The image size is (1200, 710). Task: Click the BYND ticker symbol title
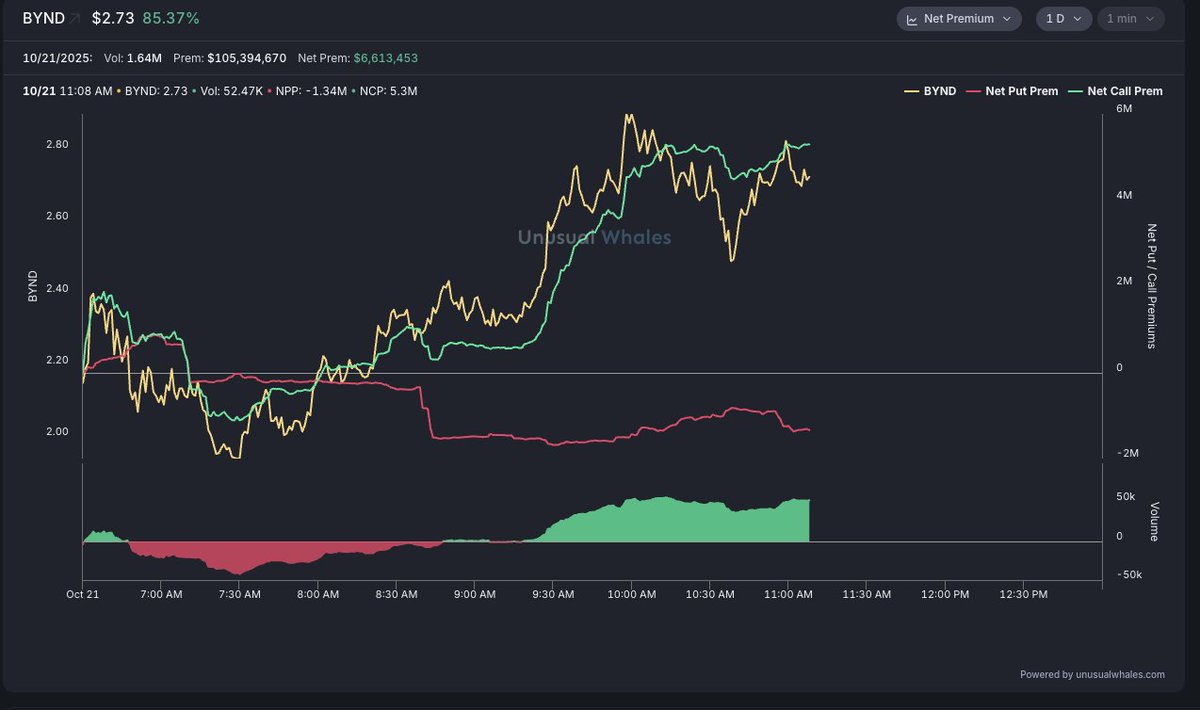[x=43, y=19]
